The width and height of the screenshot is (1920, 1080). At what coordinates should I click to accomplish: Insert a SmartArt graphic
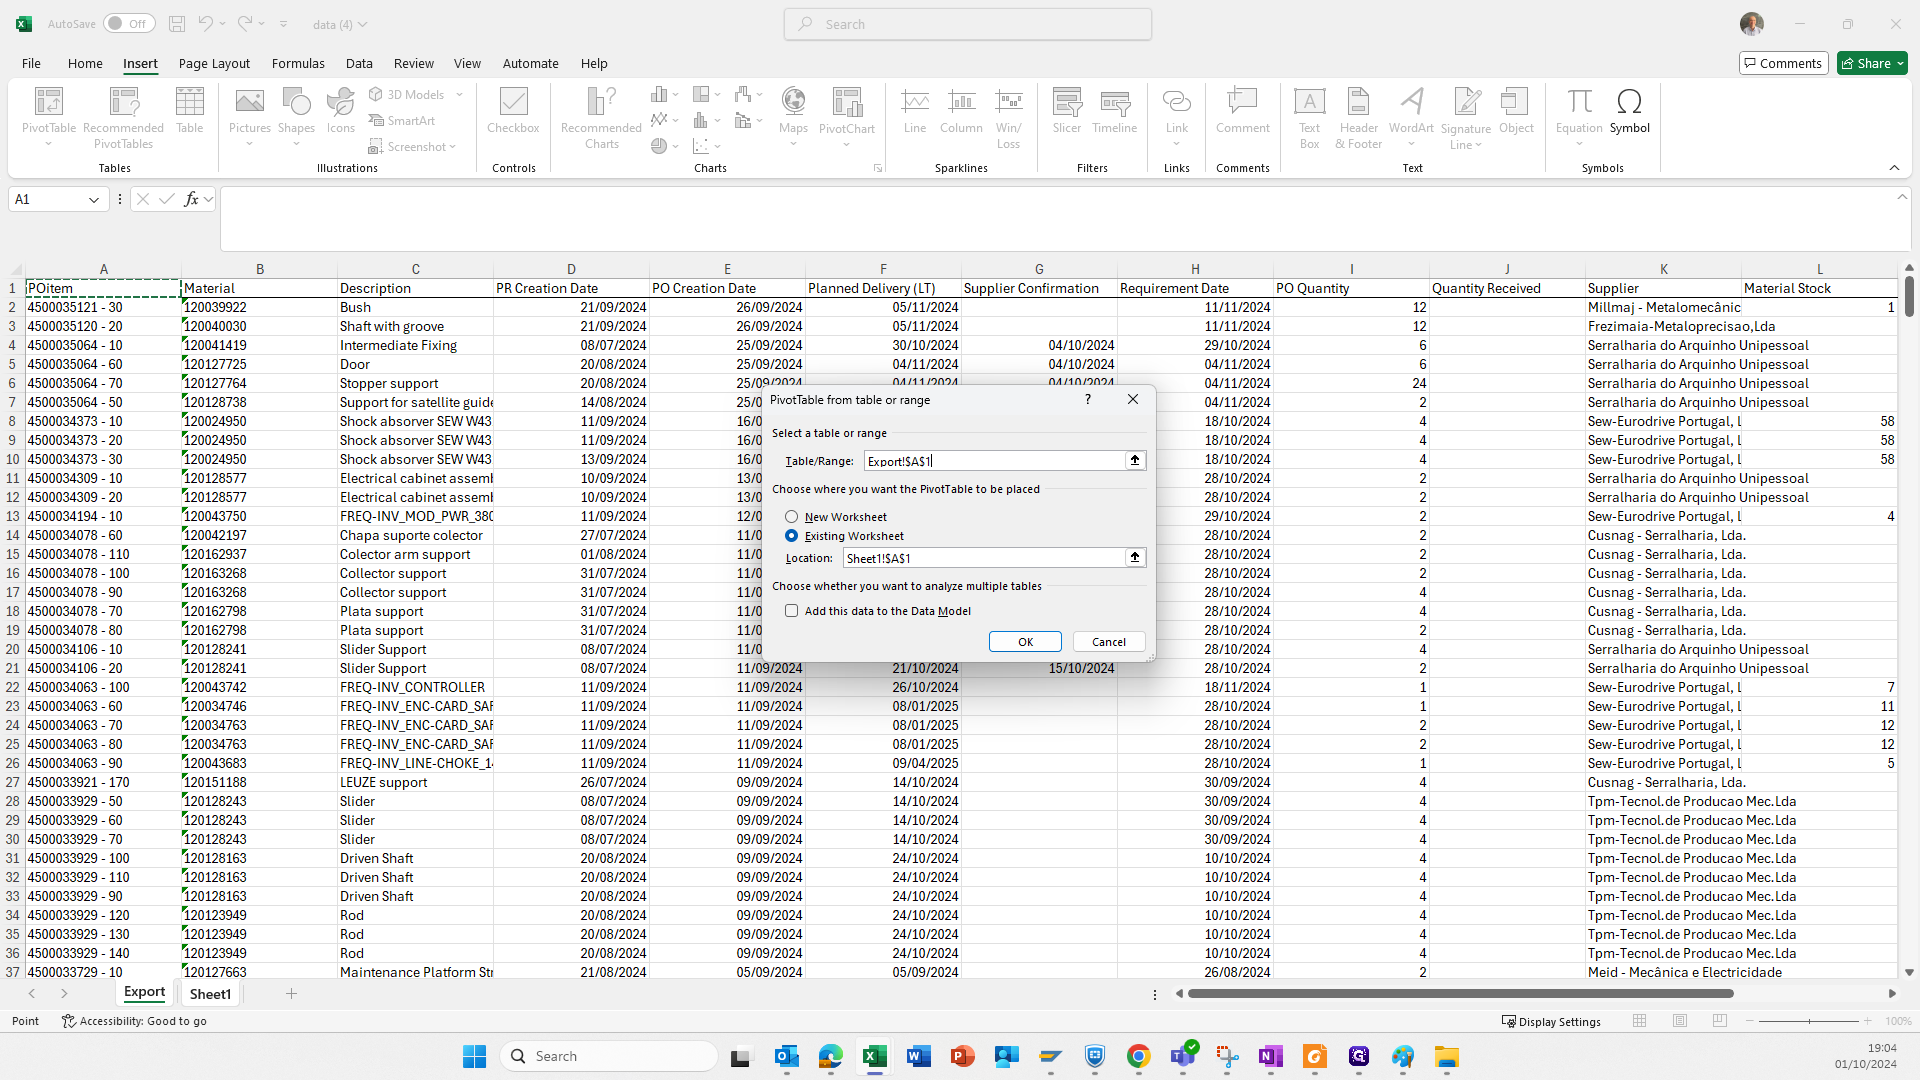click(402, 120)
